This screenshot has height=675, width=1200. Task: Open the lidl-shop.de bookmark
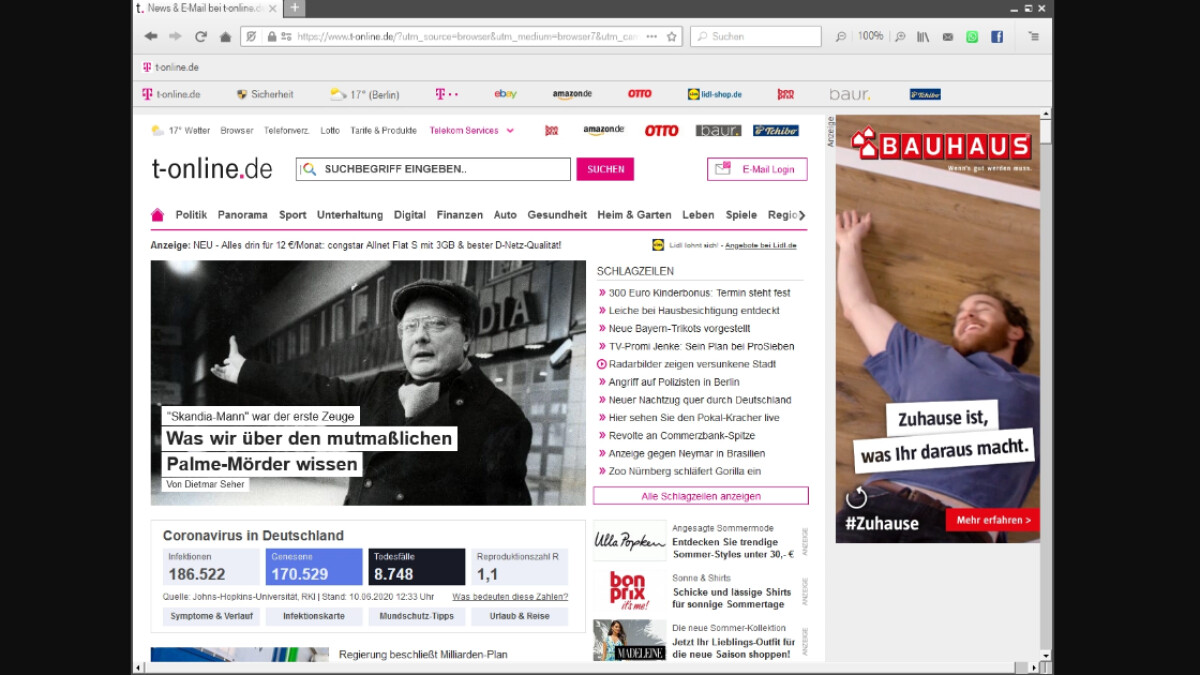point(714,94)
